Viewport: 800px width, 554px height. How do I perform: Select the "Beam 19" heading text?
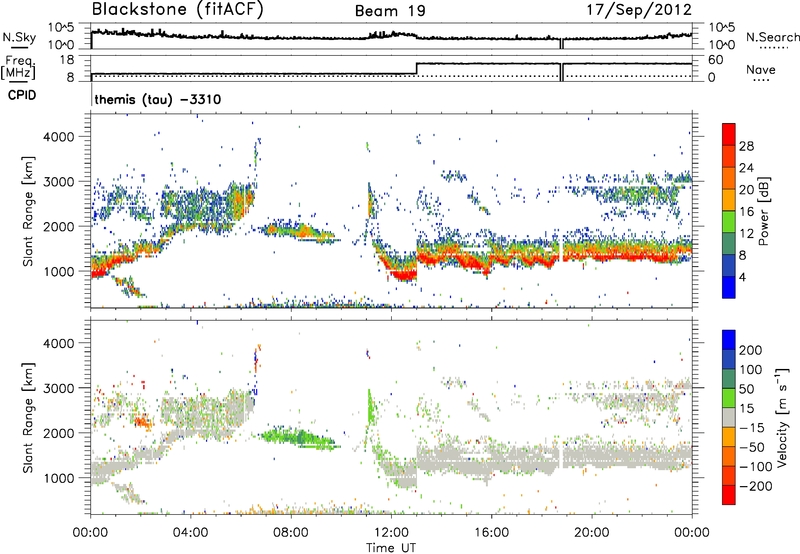pos(390,11)
